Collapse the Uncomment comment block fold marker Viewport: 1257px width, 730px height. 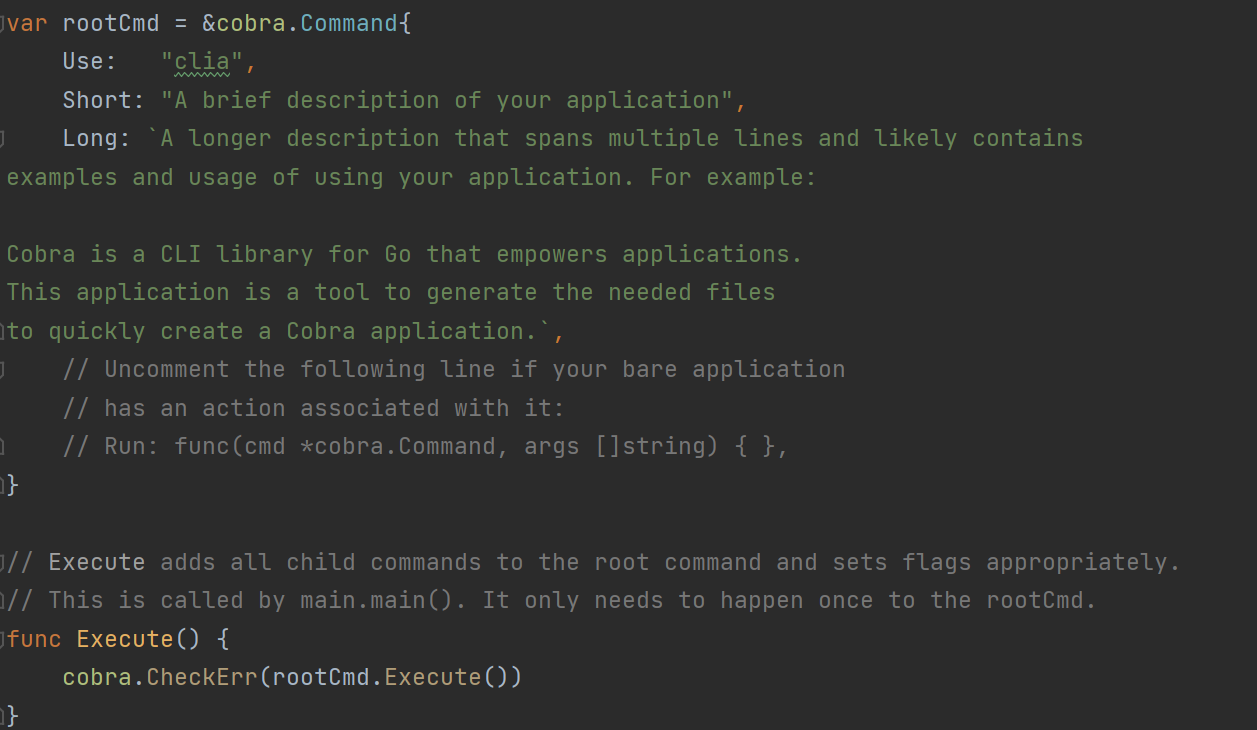[x=3, y=370]
